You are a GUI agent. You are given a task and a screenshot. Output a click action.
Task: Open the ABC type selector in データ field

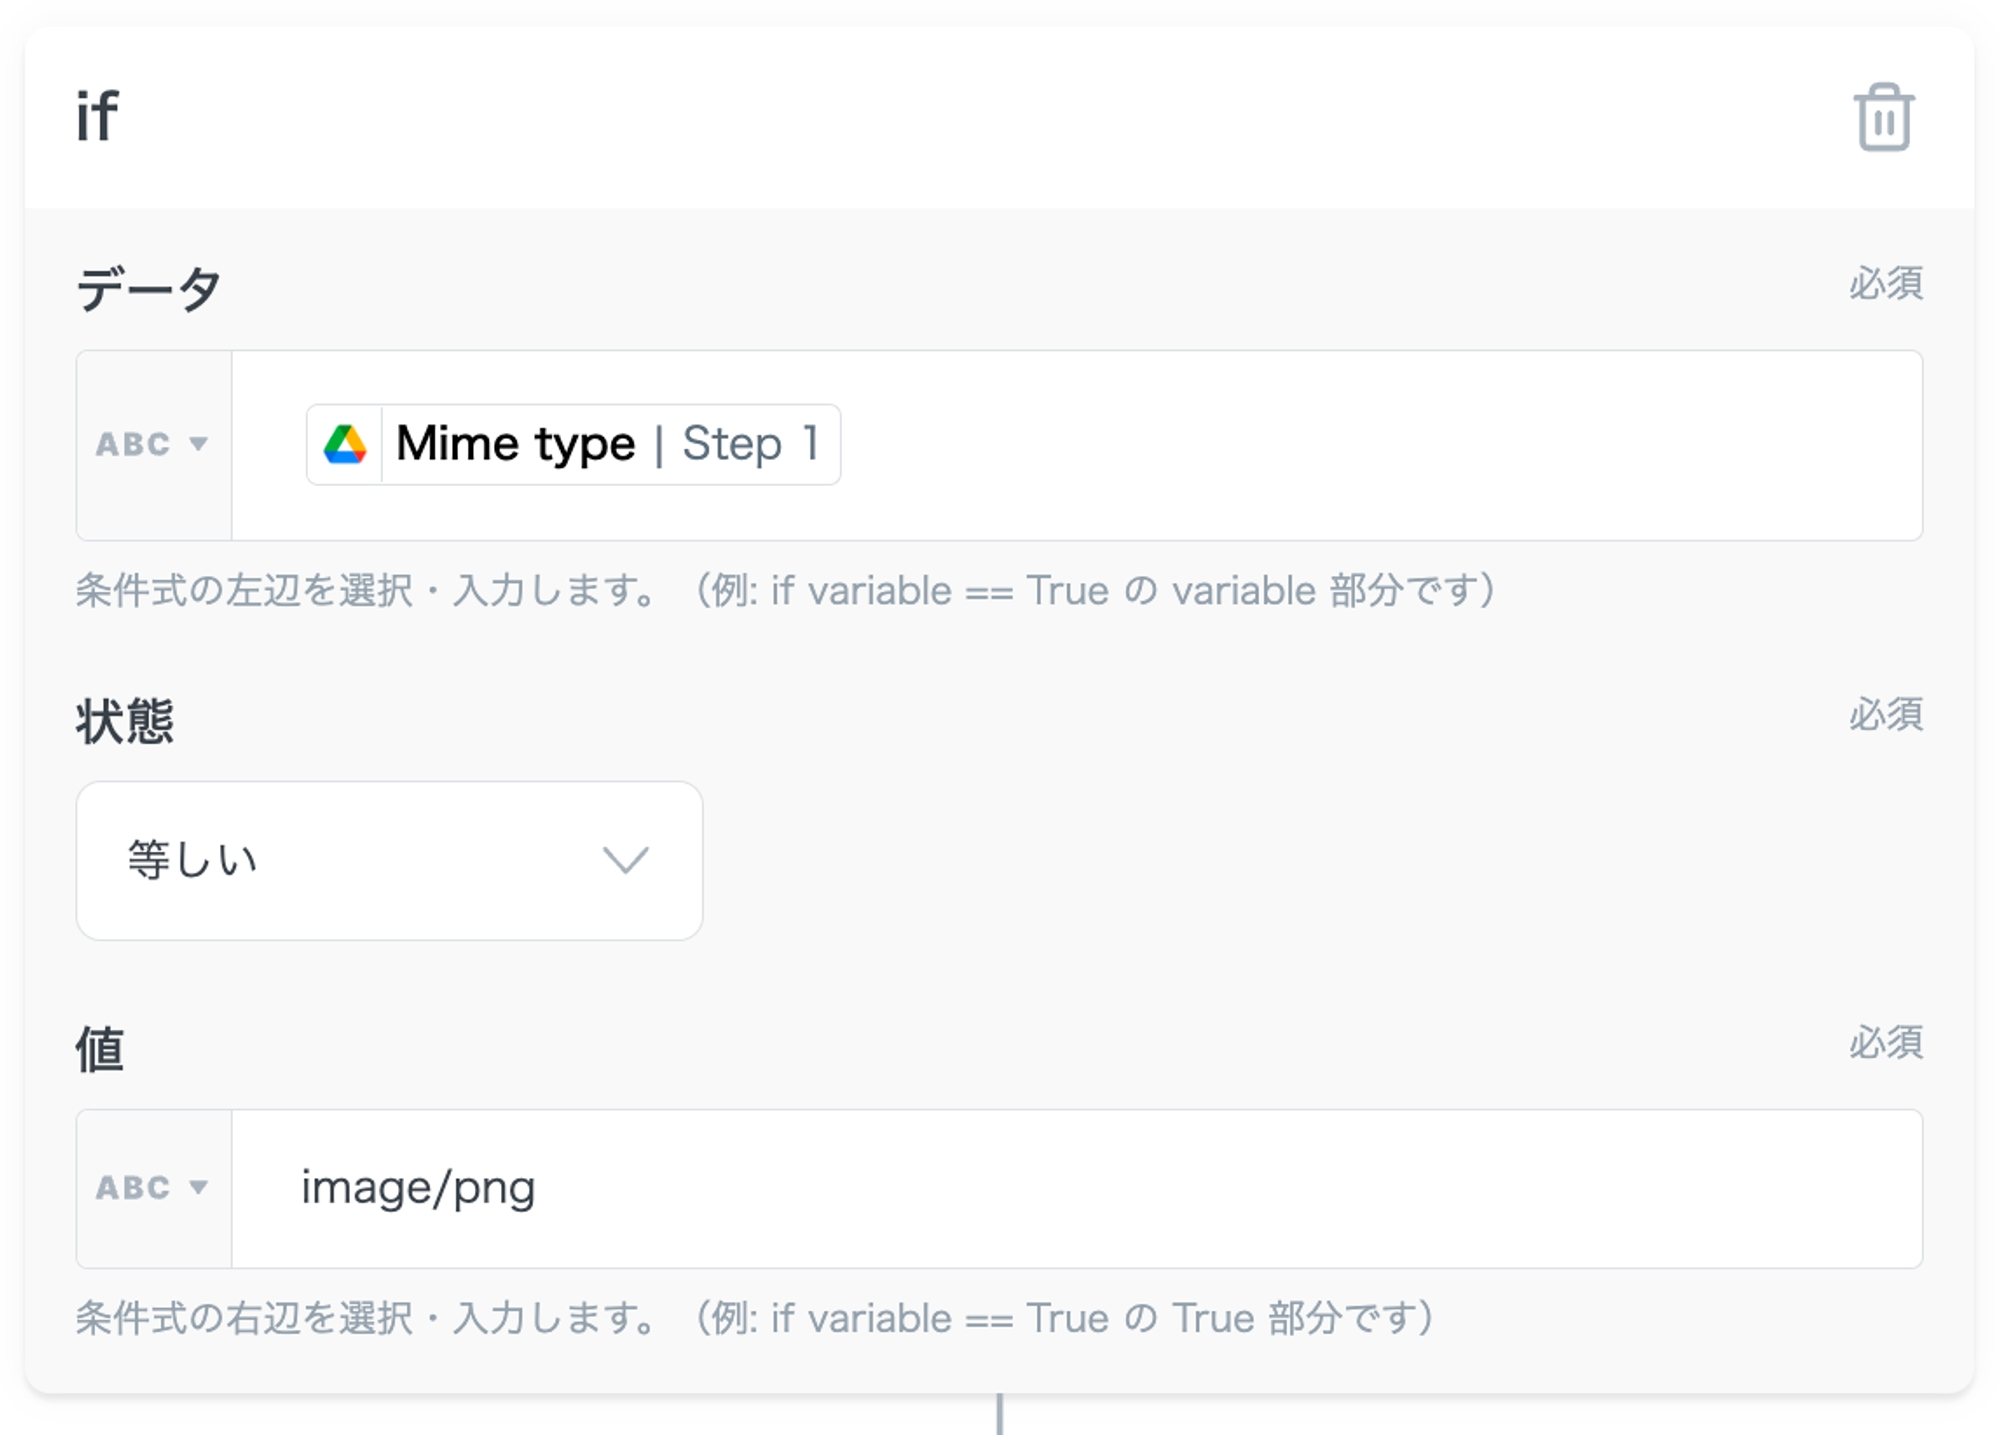pos(152,444)
